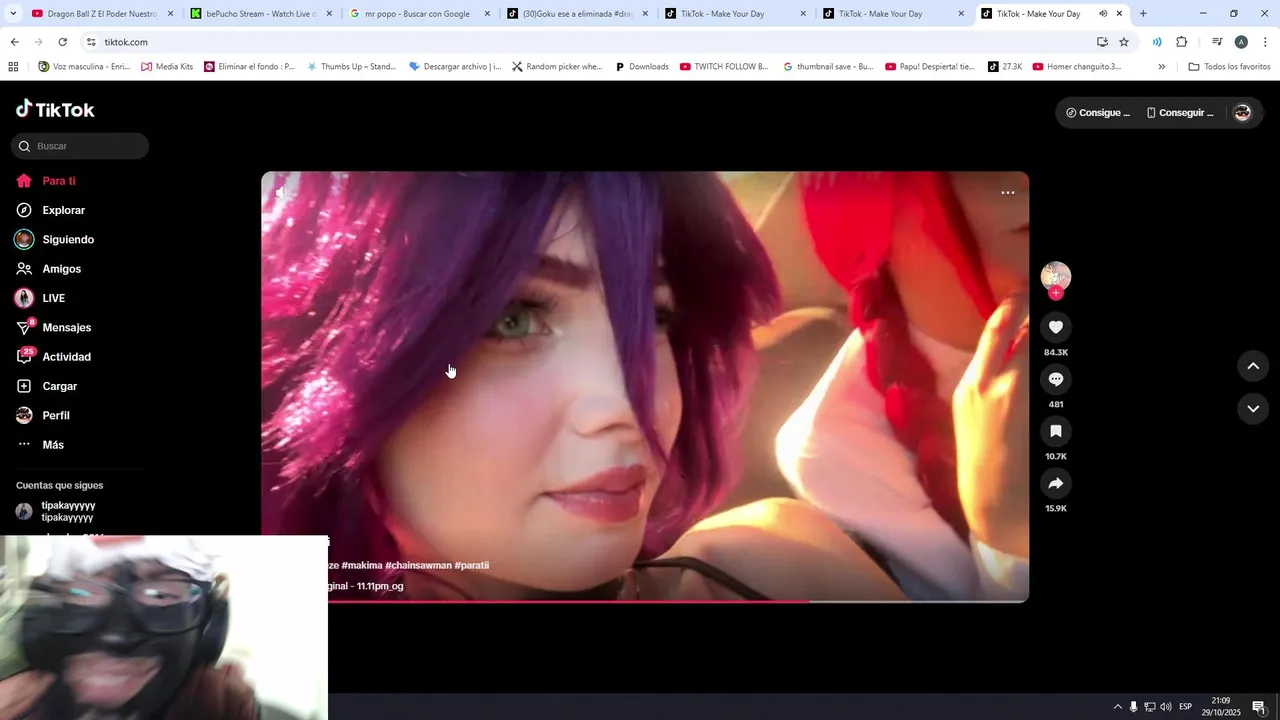The width and height of the screenshot is (1280, 720).
Task: Open Chrome profile A avatar
Action: pyautogui.click(x=1241, y=42)
